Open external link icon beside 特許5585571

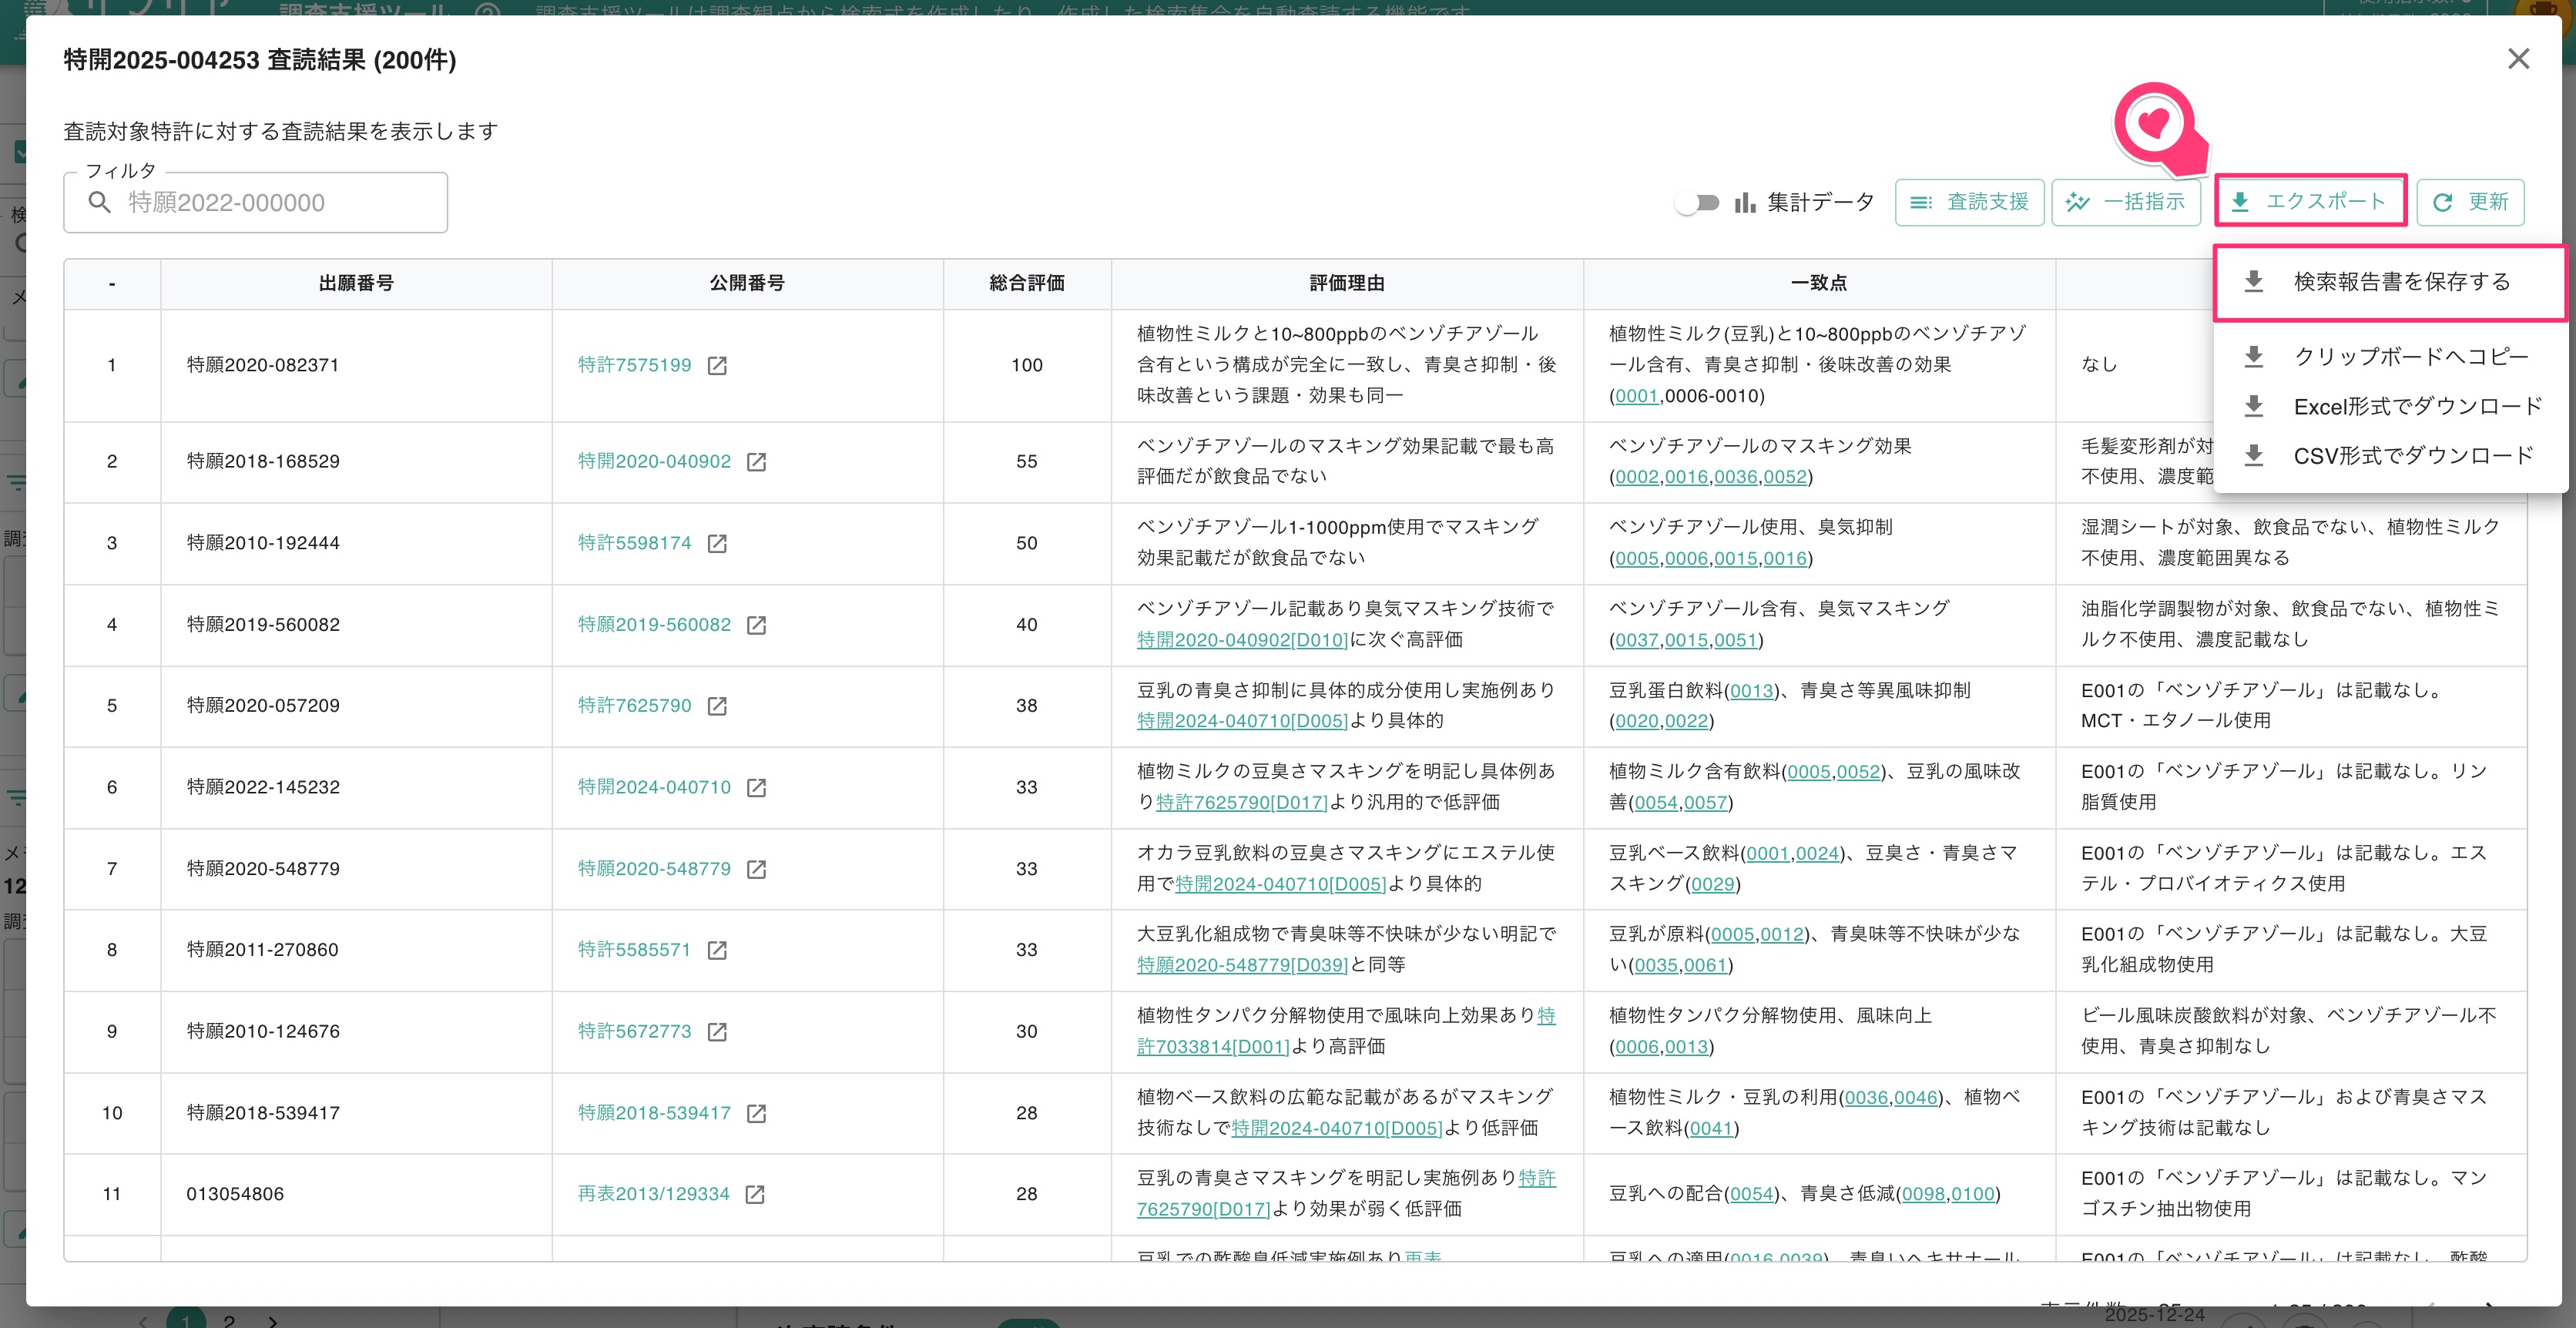coord(717,950)
